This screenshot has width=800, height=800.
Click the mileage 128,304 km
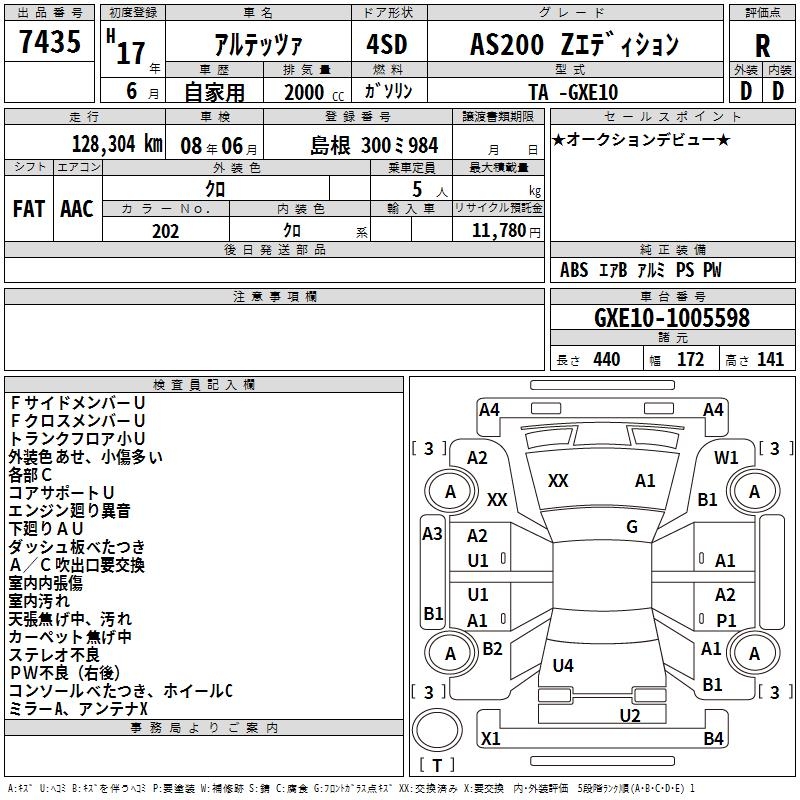117,144
